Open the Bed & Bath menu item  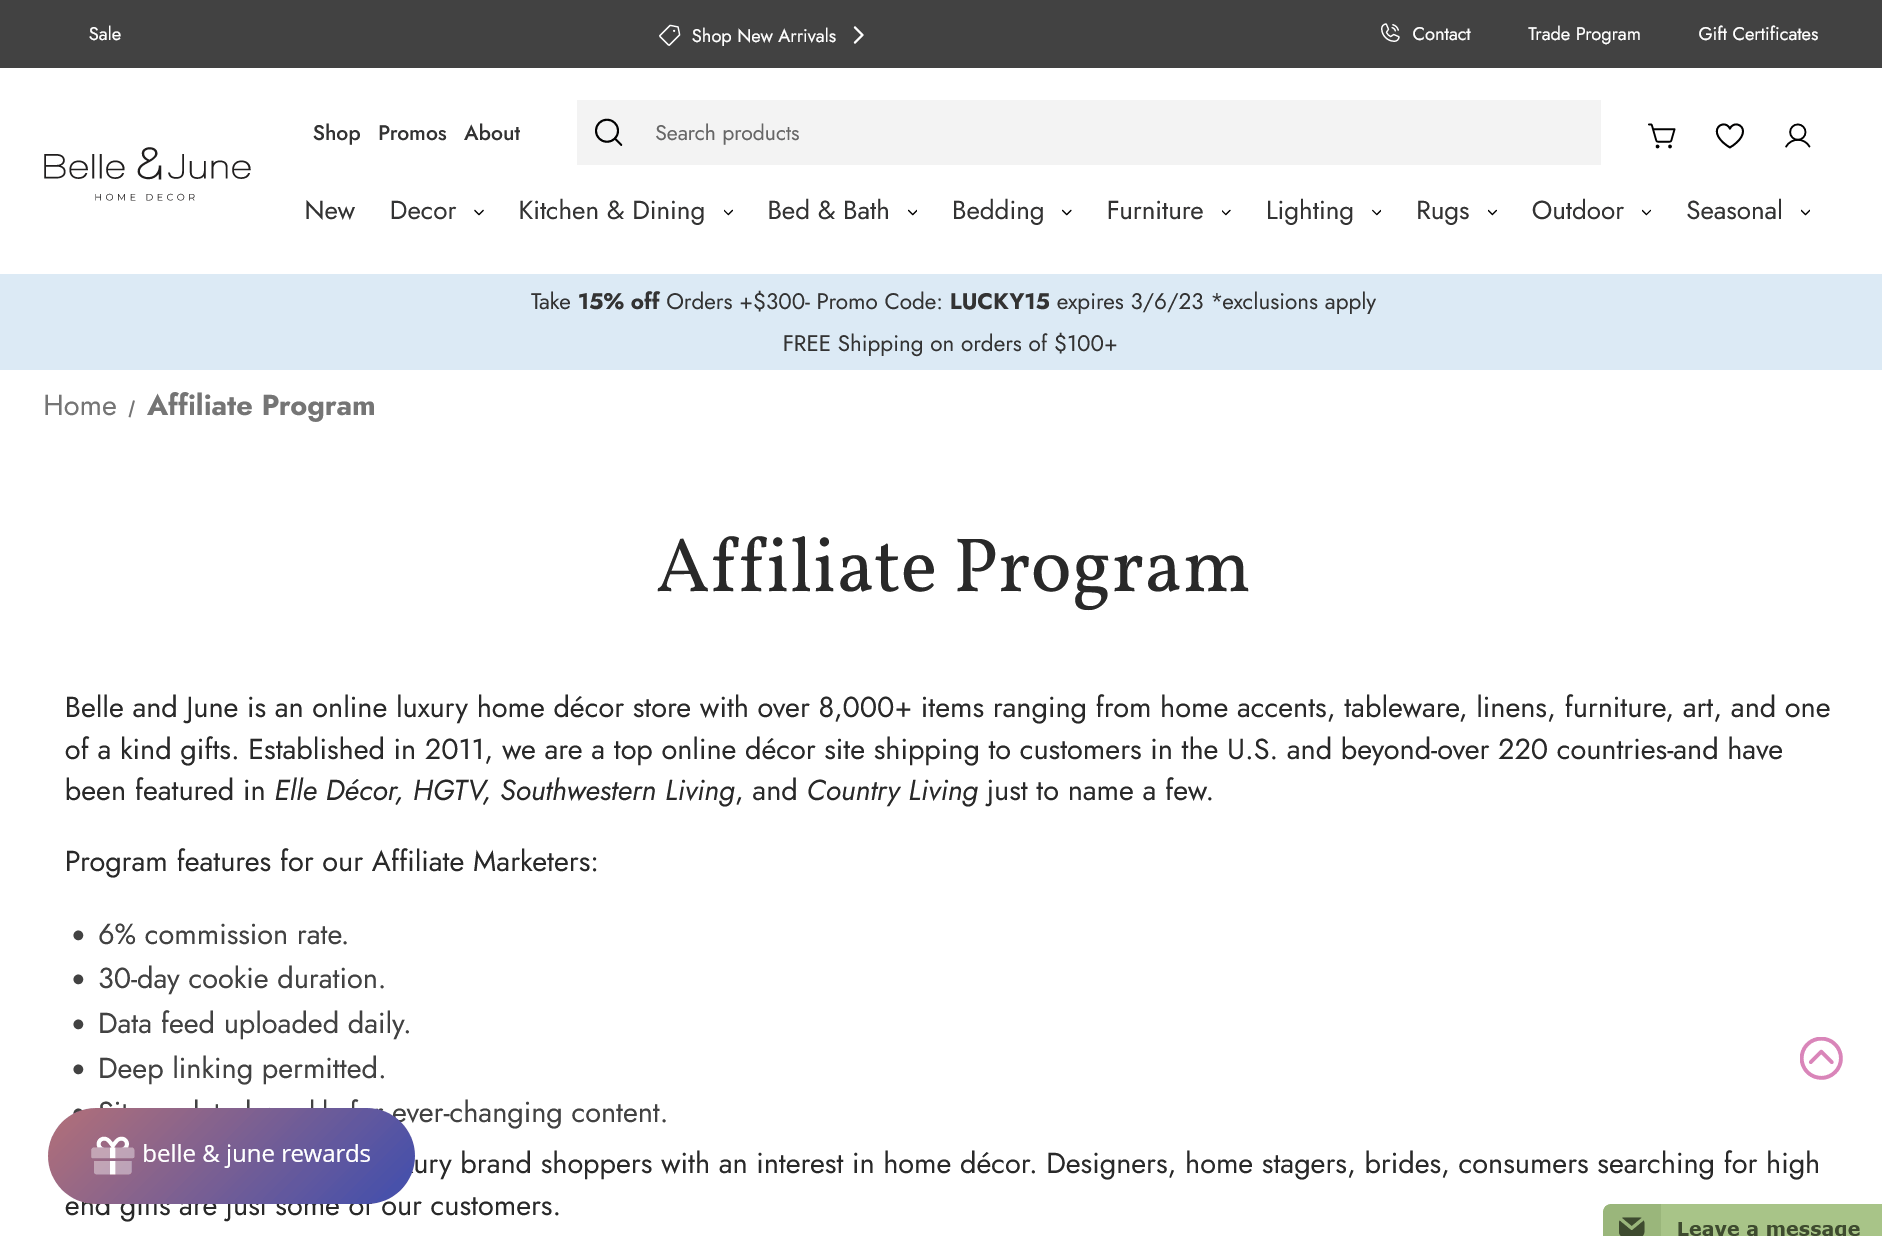pos(828,211)
